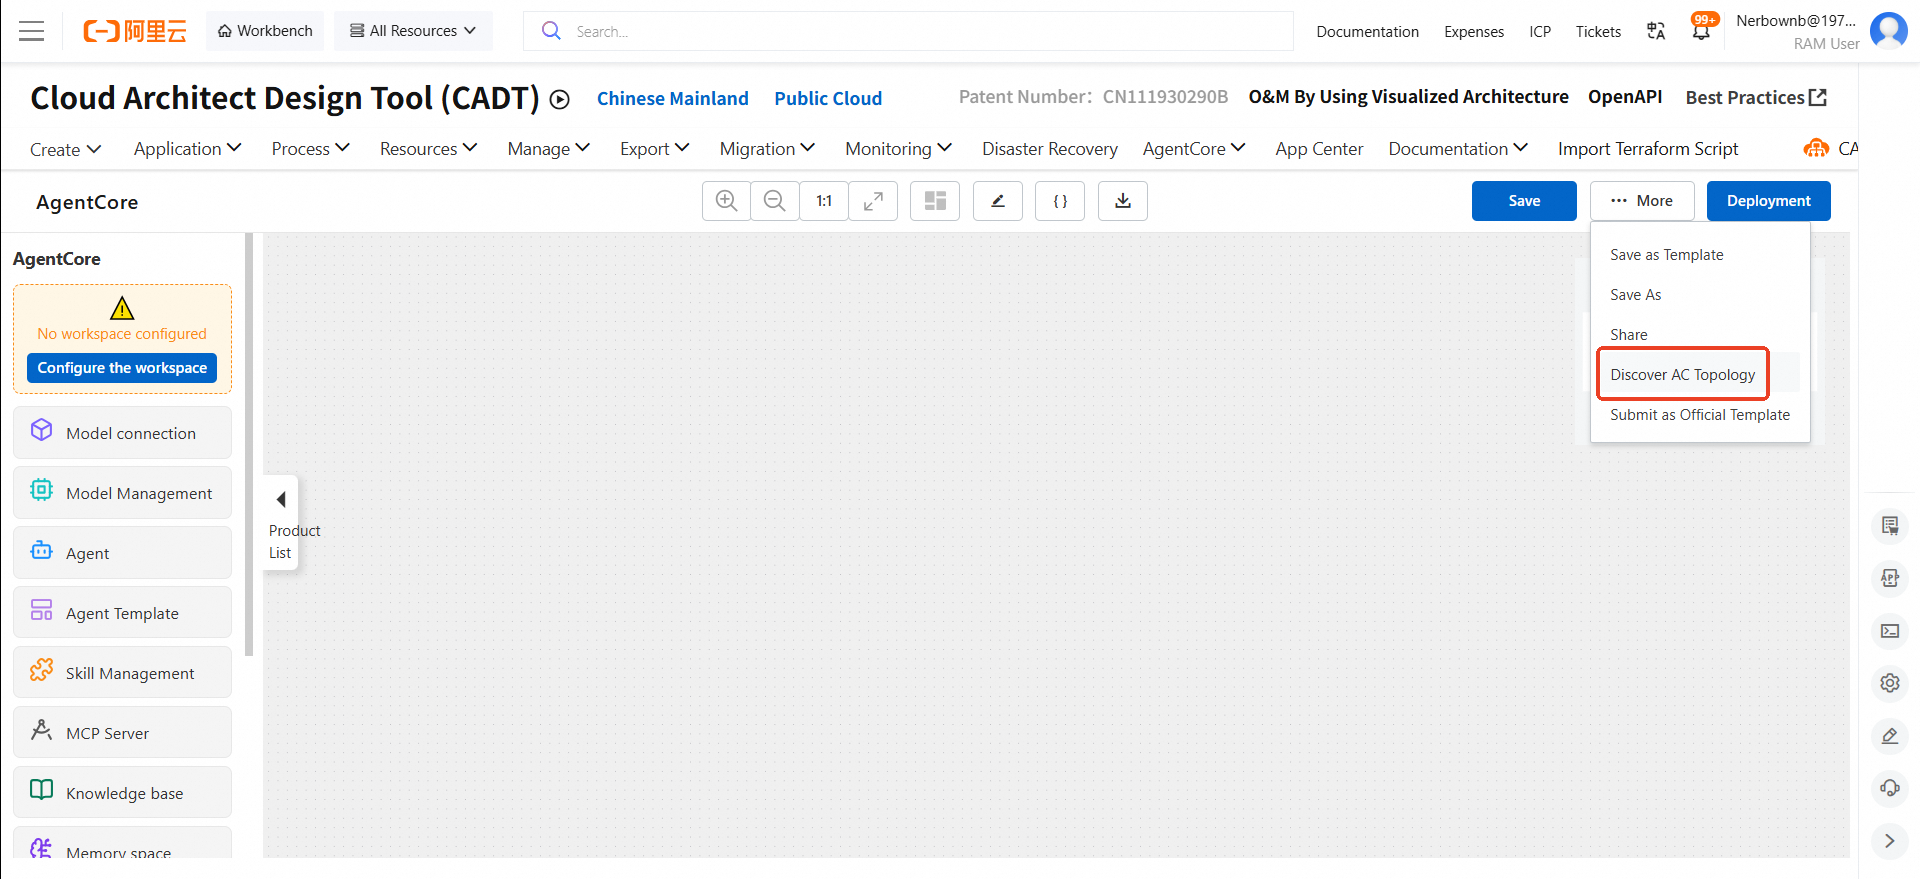Open the code braces view

point(1060,201)
